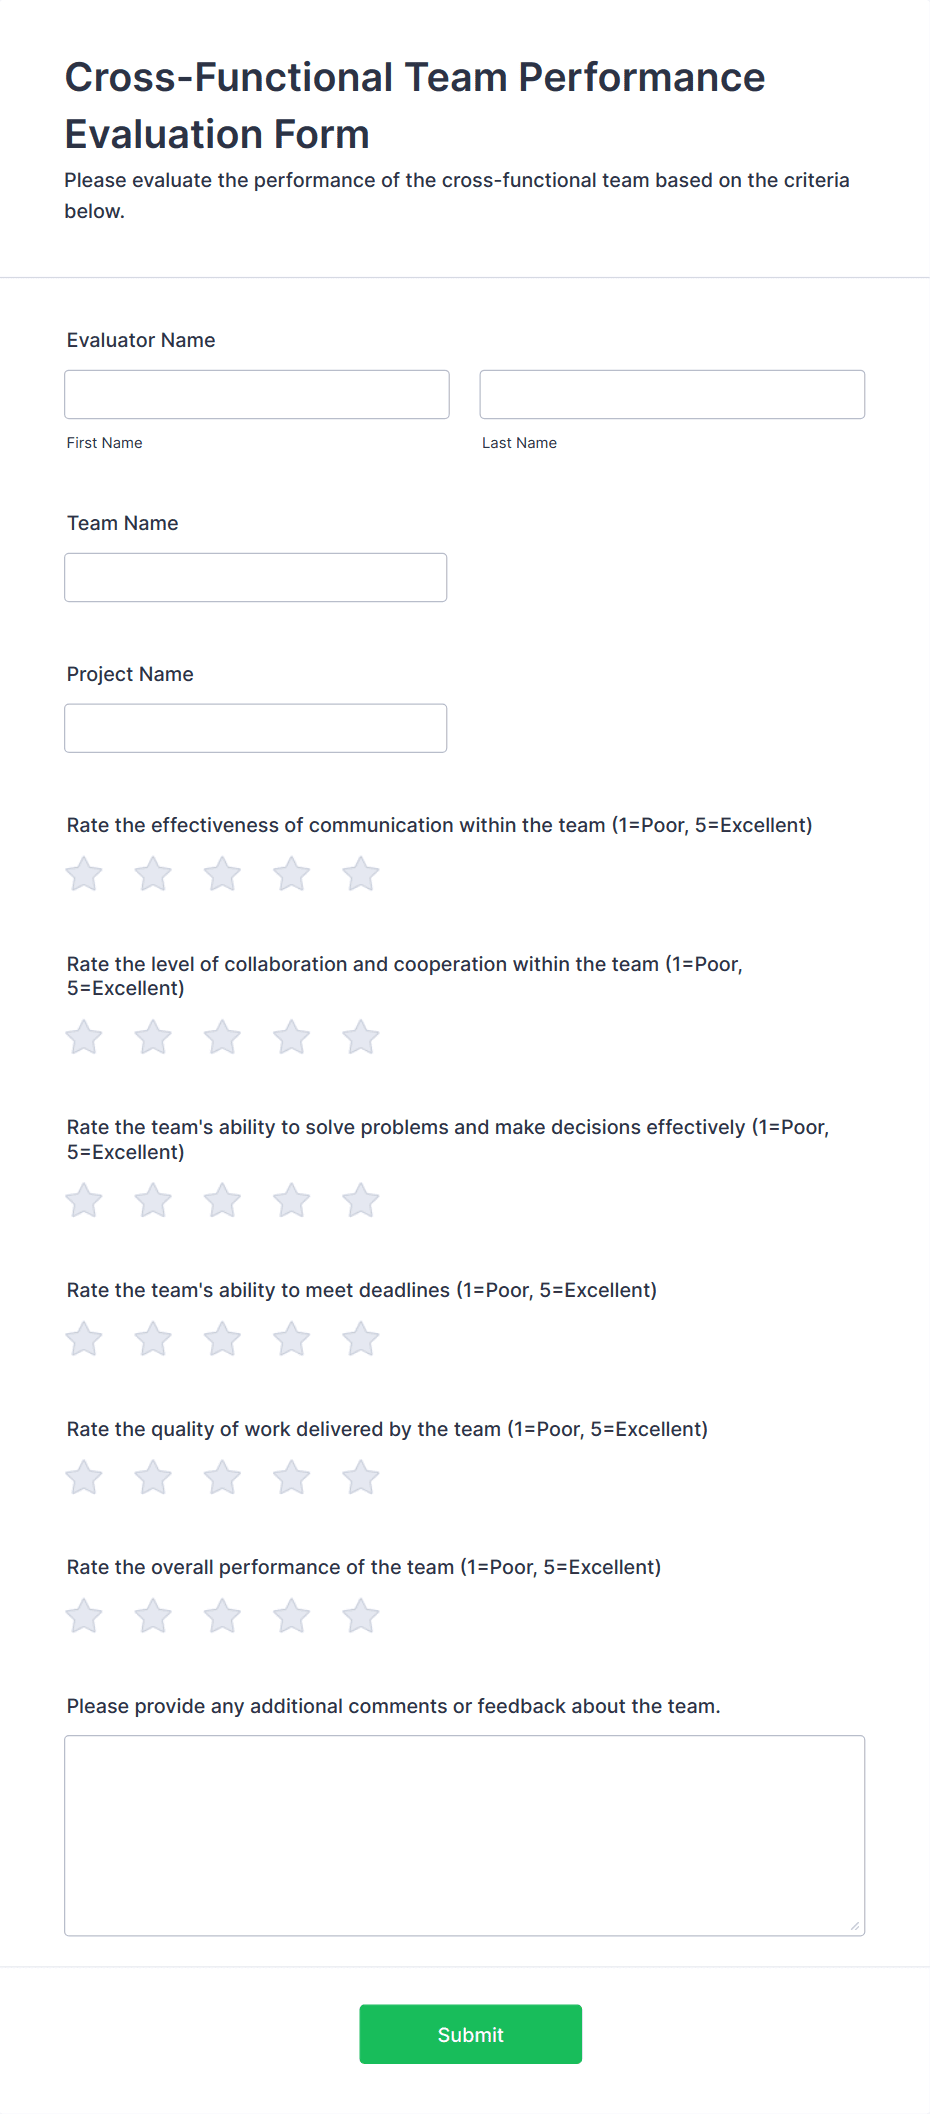Give communication effectiveness a one-star rating

(x=84, y=874)
